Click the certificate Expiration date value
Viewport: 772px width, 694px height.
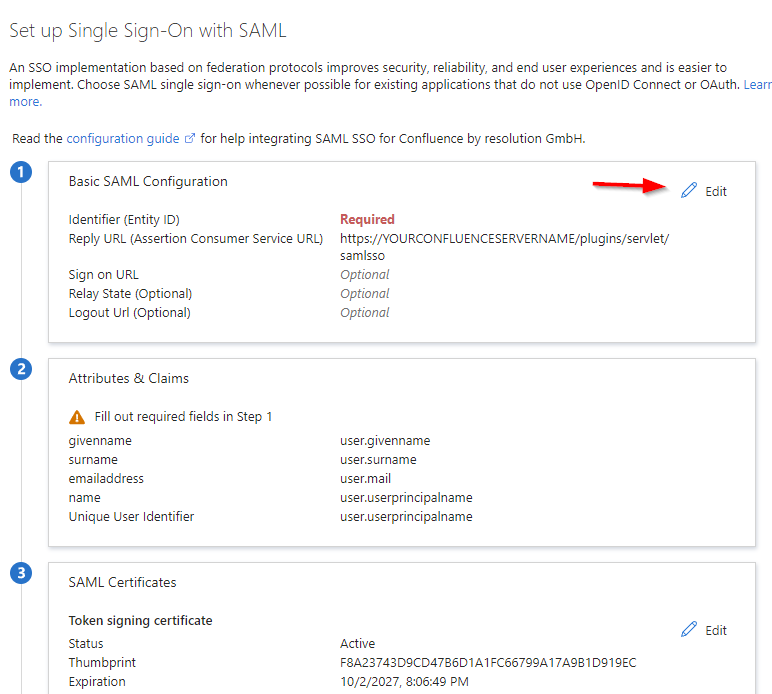click(x=404, y=682)
